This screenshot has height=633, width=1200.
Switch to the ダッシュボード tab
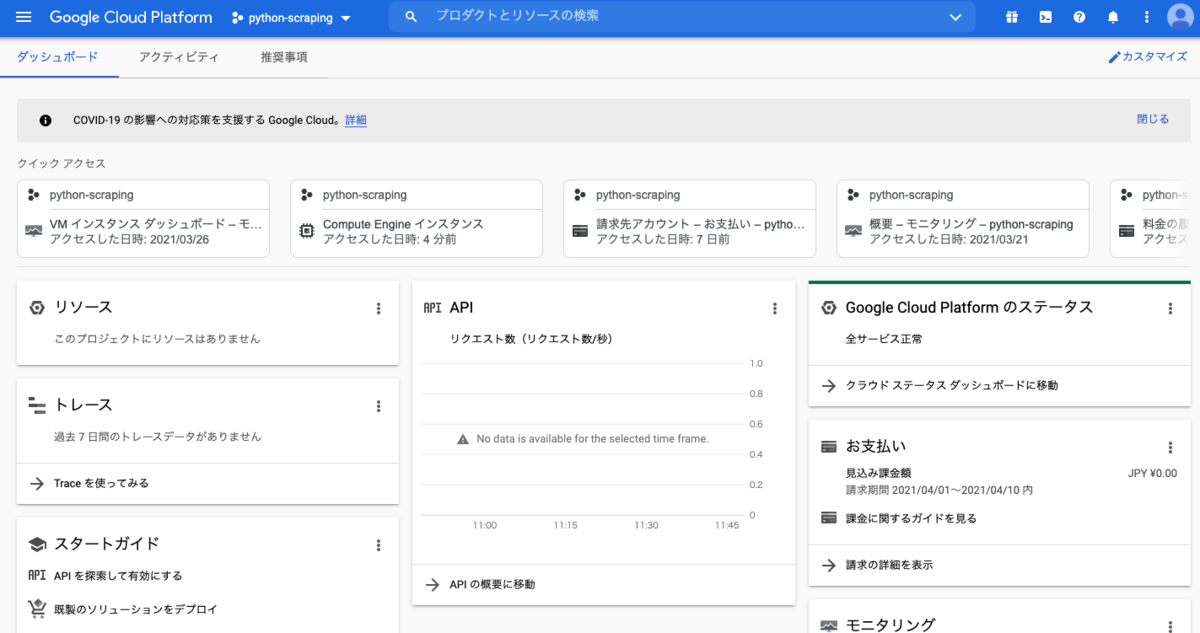click(x=58, y=57)
